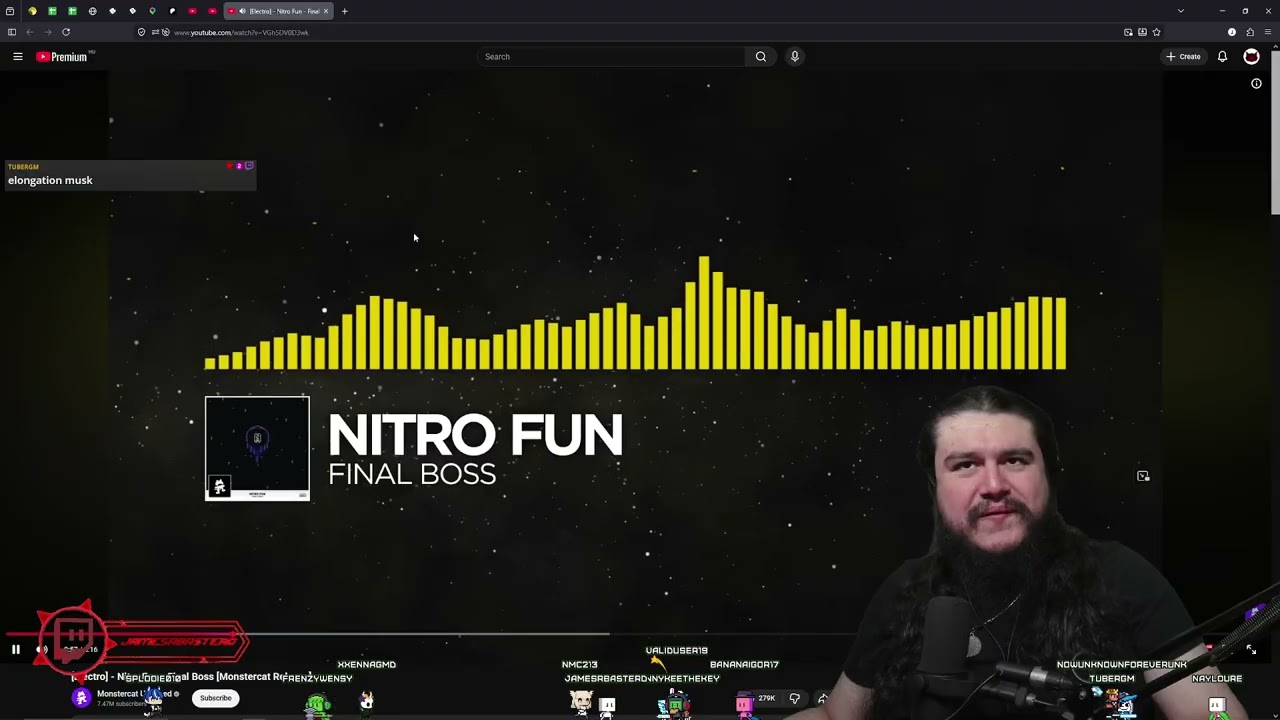Image resolution: width=1280 pixels, height=720 pixels.
Task: Select the Nitro Fun - Final Boss tab
Action: pos(278,11)
